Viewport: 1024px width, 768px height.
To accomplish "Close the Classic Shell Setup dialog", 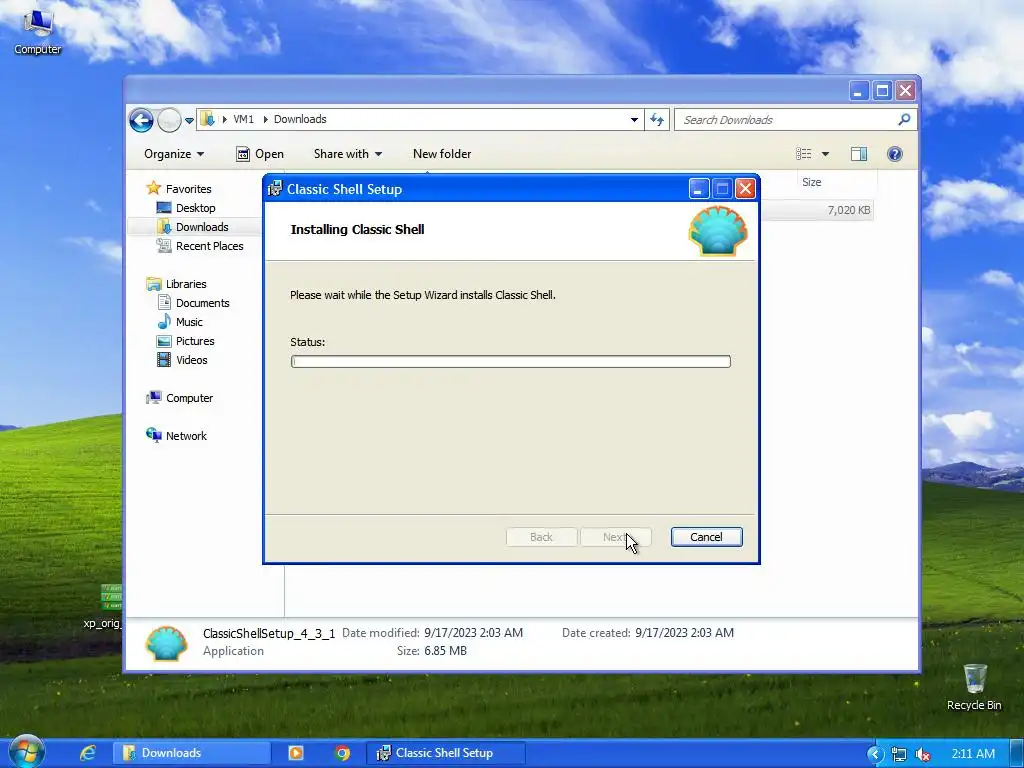I will click(x=745, y=189).
